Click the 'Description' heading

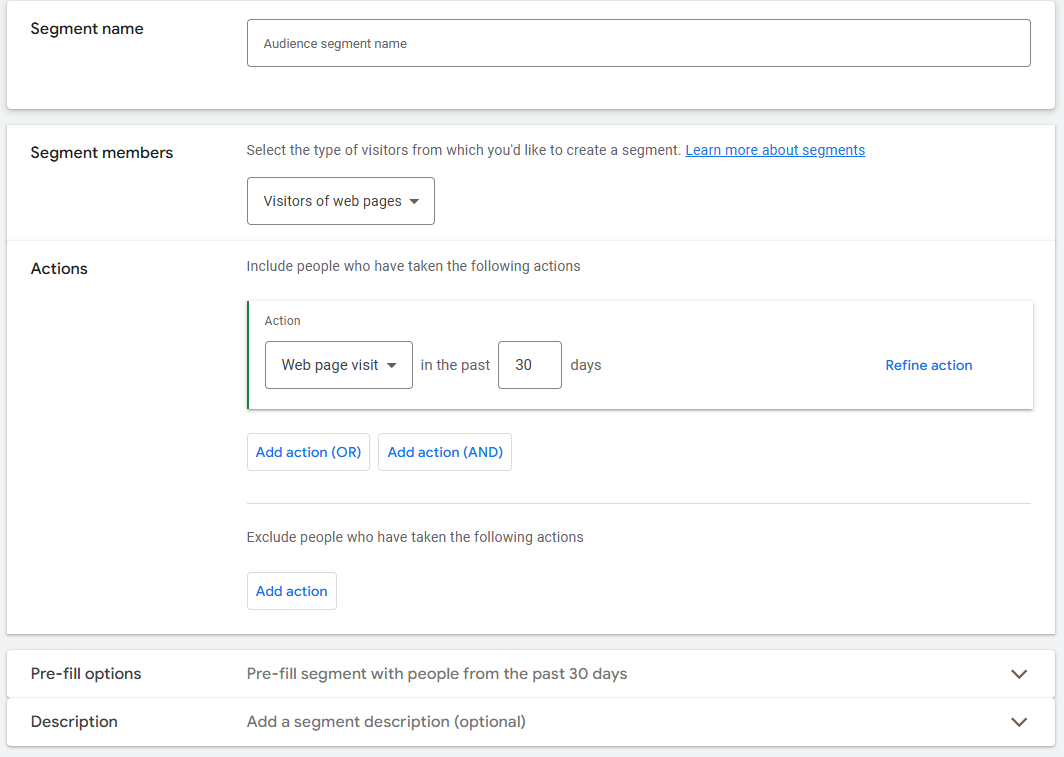pos(74,722)
